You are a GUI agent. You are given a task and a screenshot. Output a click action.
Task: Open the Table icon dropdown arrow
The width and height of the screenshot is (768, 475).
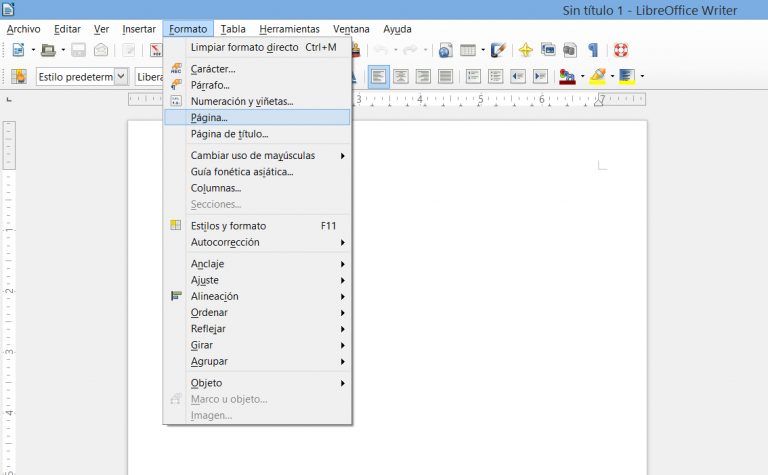(x=483, y=50)
